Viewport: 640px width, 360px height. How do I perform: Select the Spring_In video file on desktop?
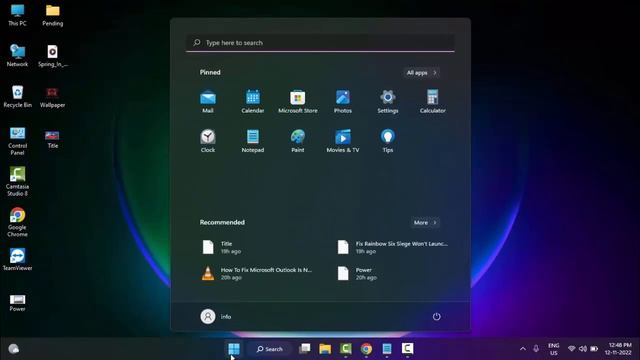(53, 56)
